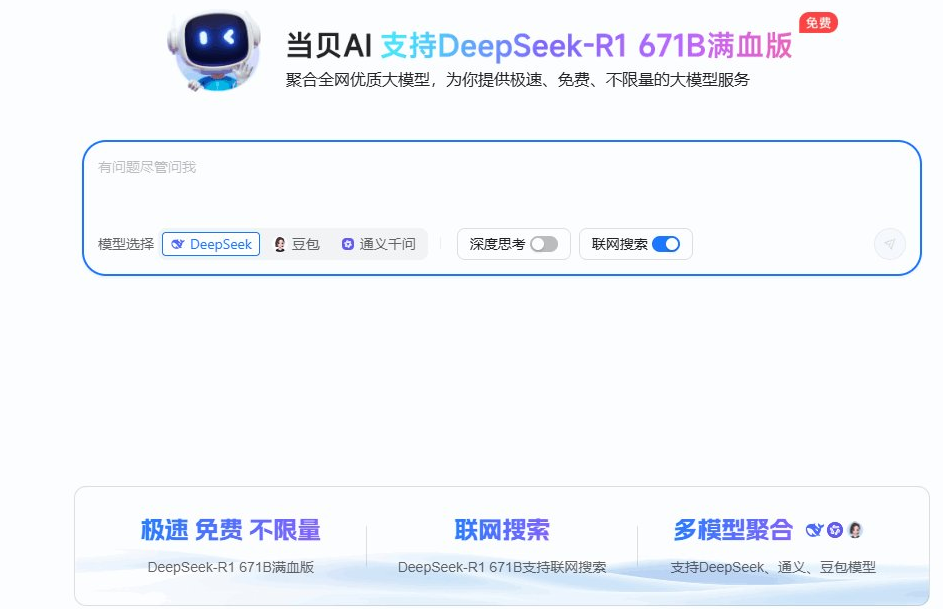Click the Tongyi round icon beside 多模型聚合
The image size is (943, 609).
click(x=835, y=530)
